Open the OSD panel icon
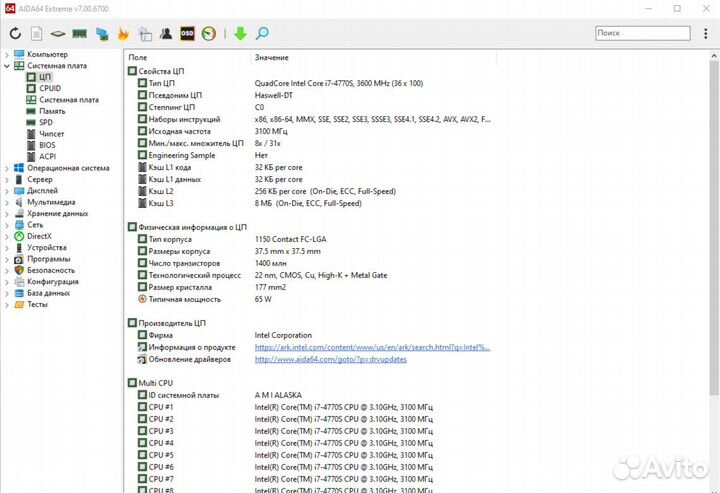720x493 pixels. pyautogui.click(x=187, y=34)
